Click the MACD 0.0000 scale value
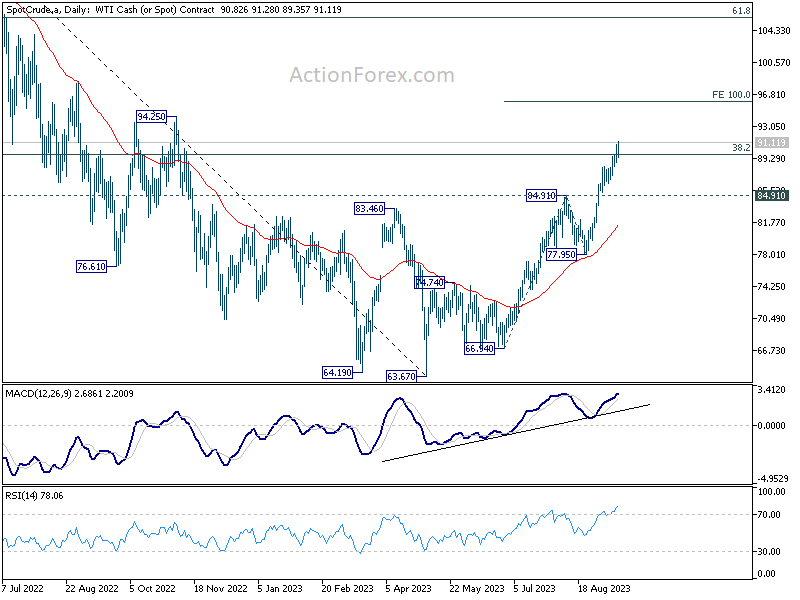Screen dimensions: 800x600 (773, 426)
